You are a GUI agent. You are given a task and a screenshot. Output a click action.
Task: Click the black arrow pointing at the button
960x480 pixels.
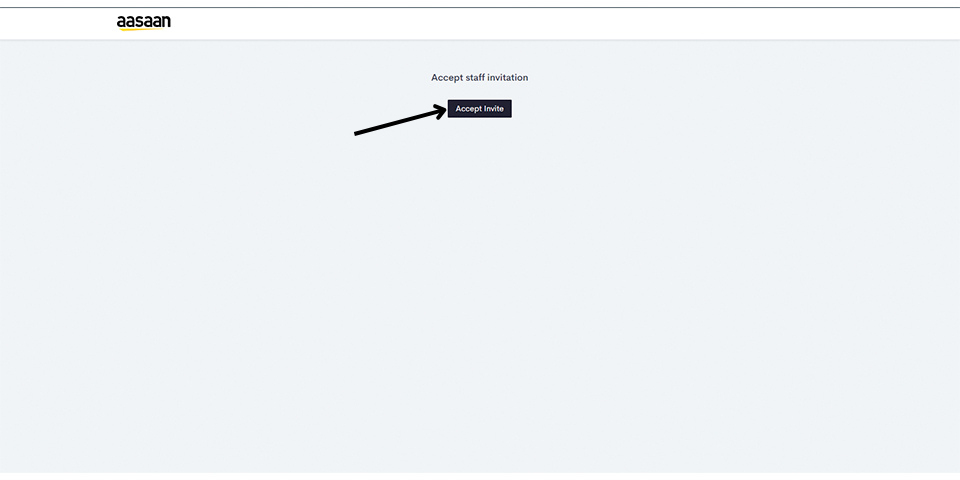click(x=400, y=121)
